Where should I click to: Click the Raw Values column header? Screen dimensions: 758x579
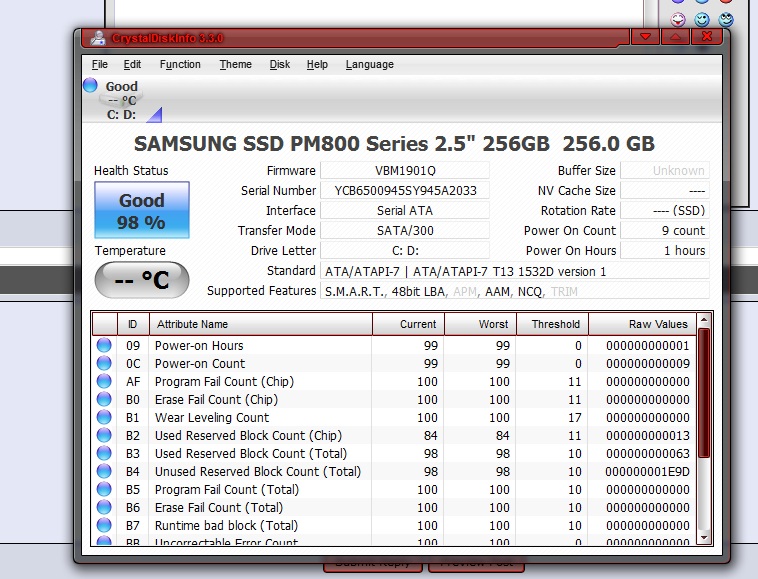(x=642, y=324)
